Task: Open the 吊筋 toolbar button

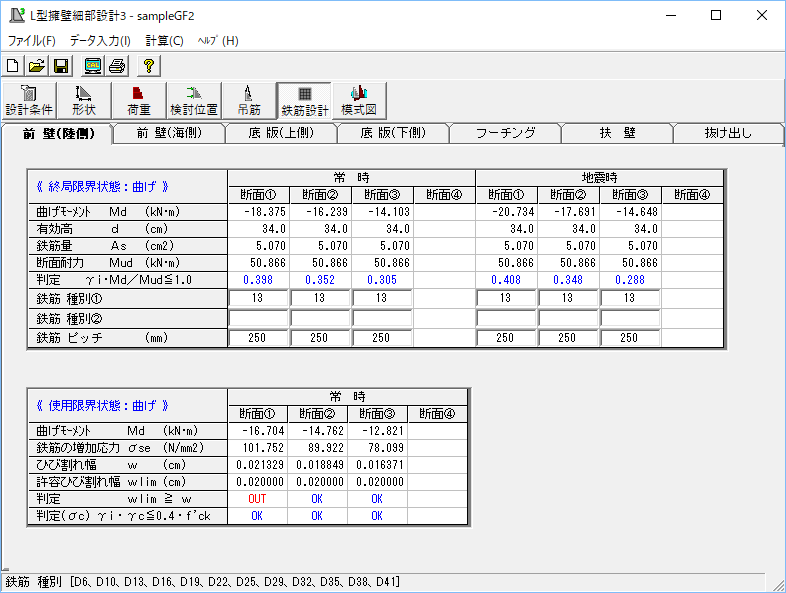Action: coord(249,100)
